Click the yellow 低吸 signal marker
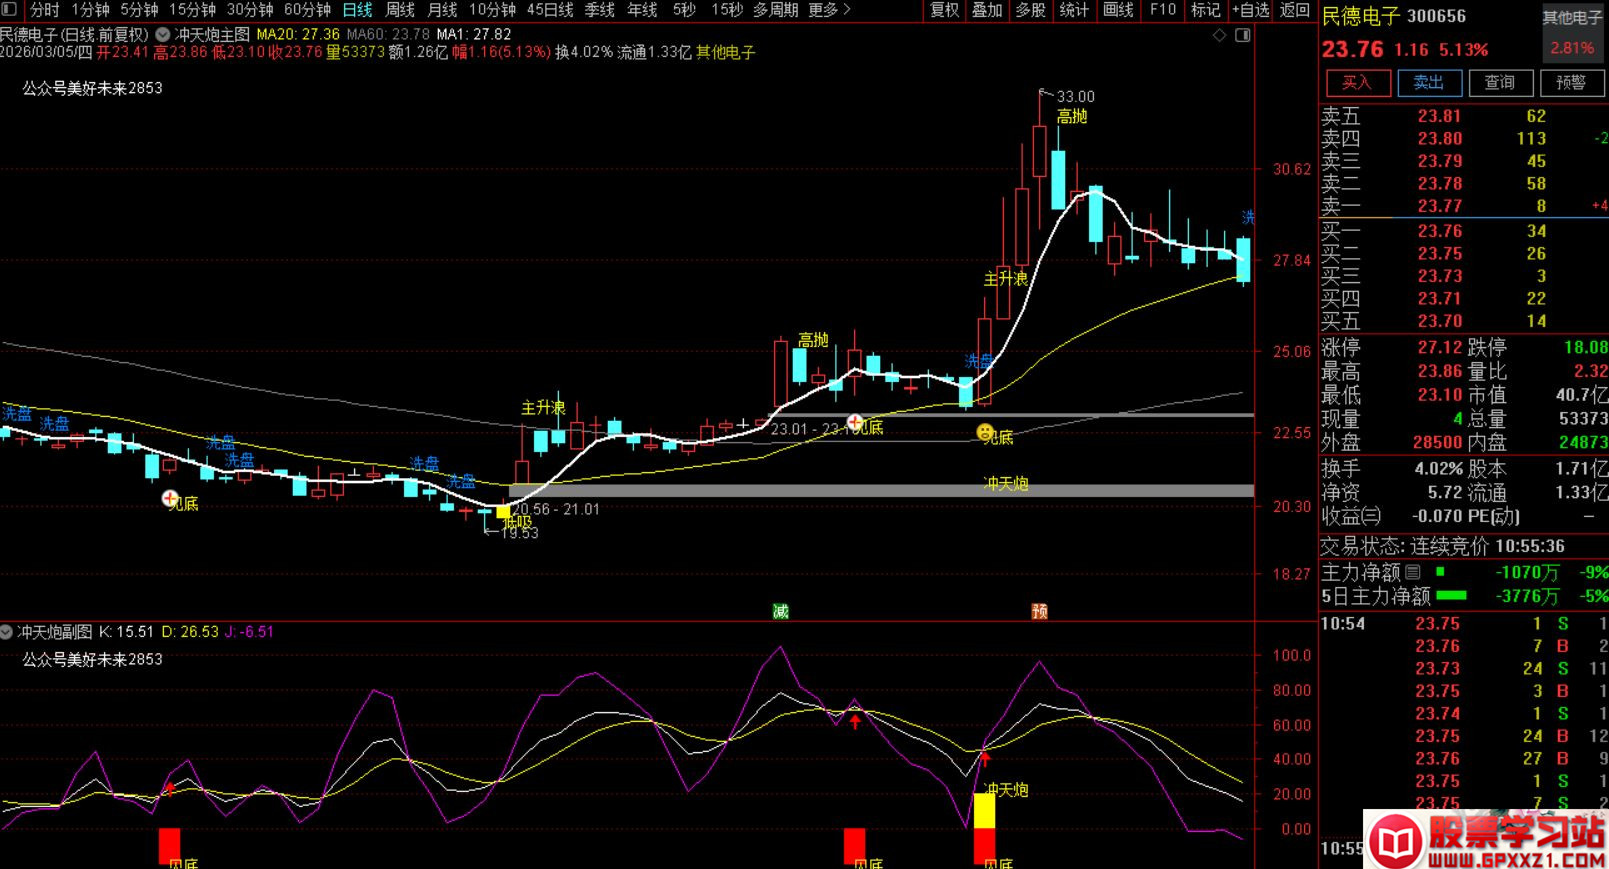 pyautogui.click(x=503, y=512)
